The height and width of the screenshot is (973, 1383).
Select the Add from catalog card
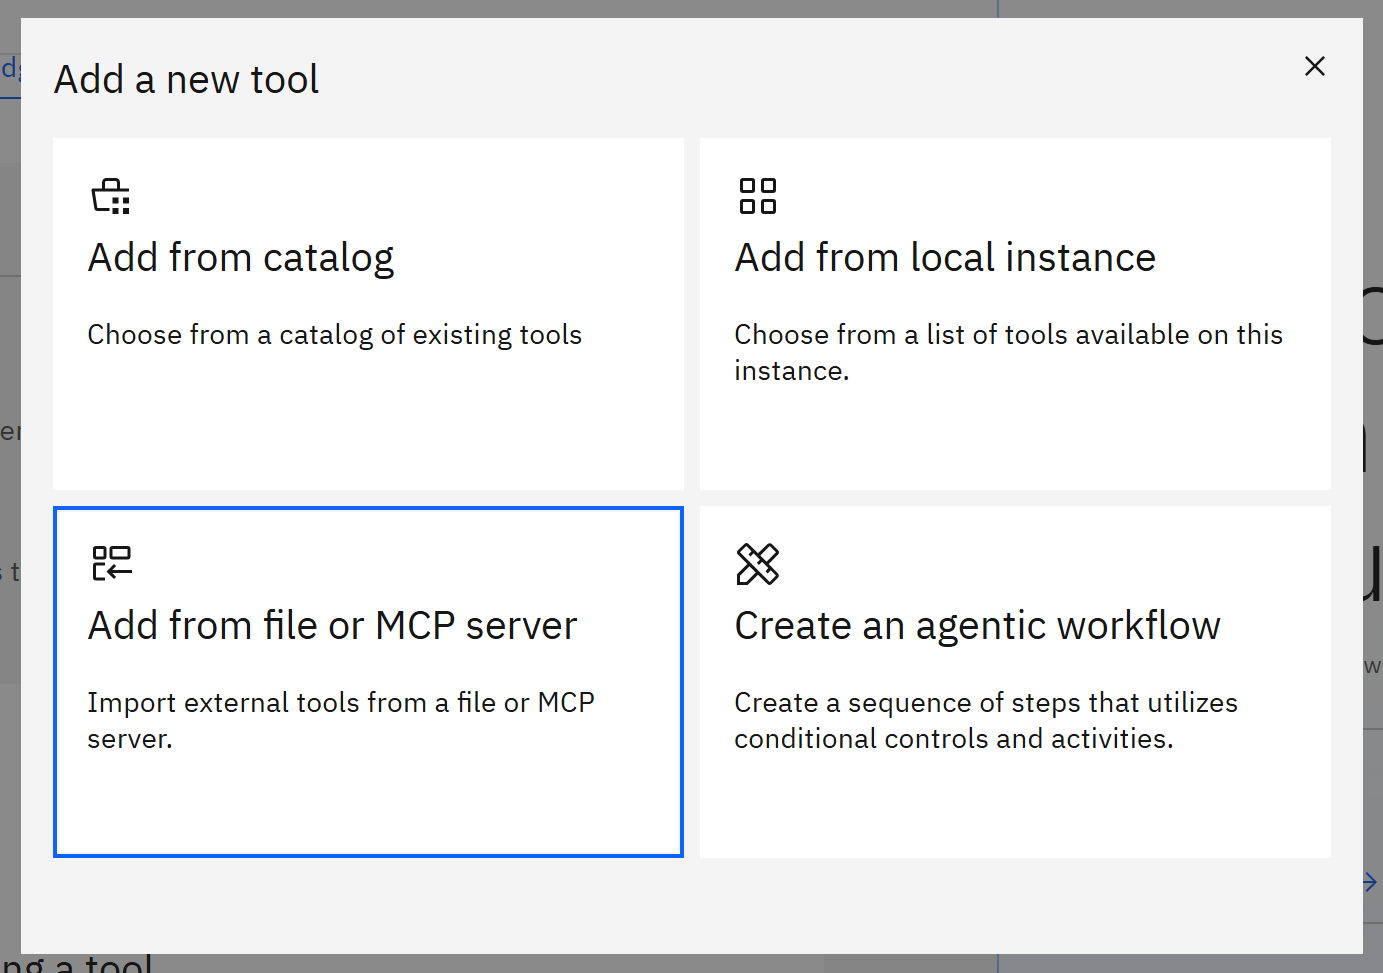click(368, 313)
